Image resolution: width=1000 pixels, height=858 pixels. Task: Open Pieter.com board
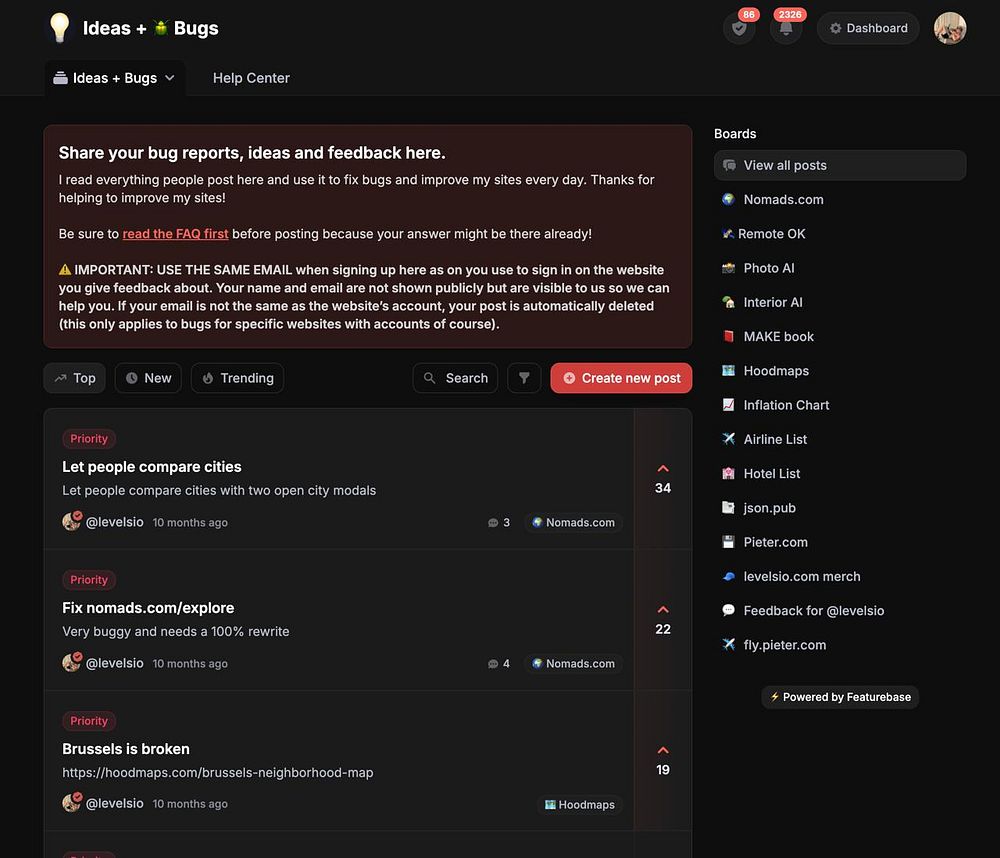[840, 542]
